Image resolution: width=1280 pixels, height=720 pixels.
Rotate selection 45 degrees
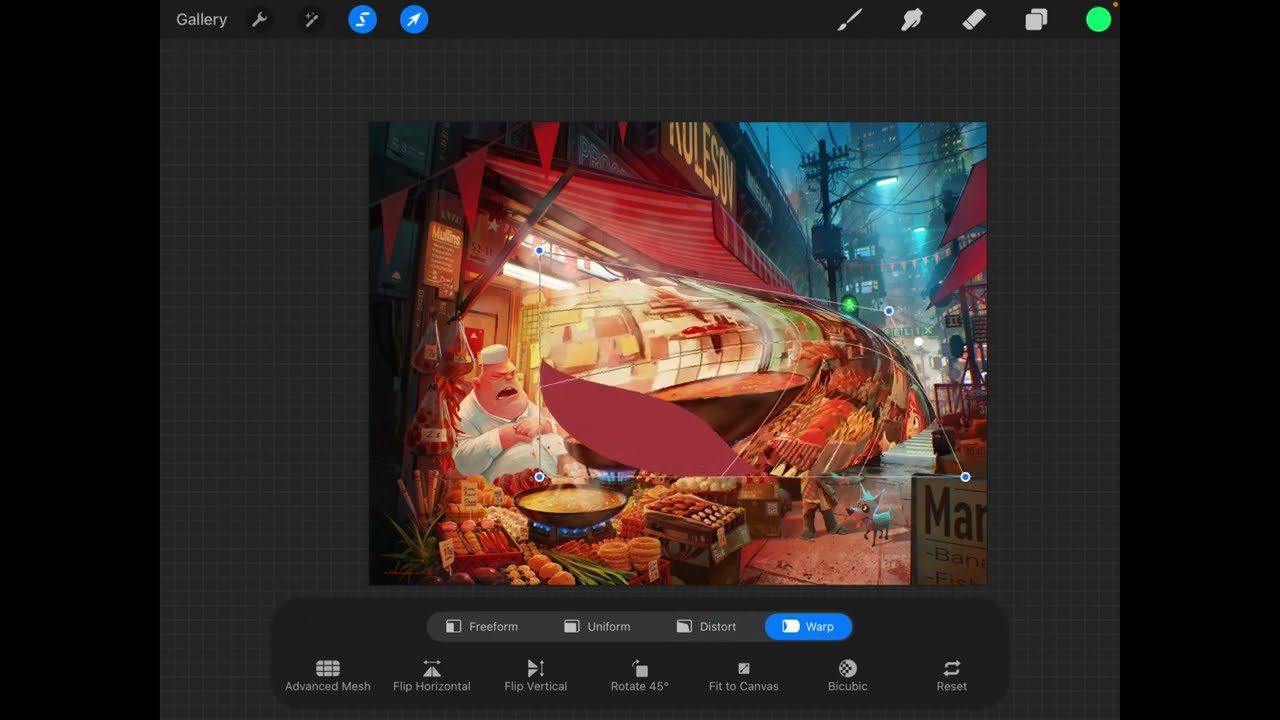[x=640, y=676]
